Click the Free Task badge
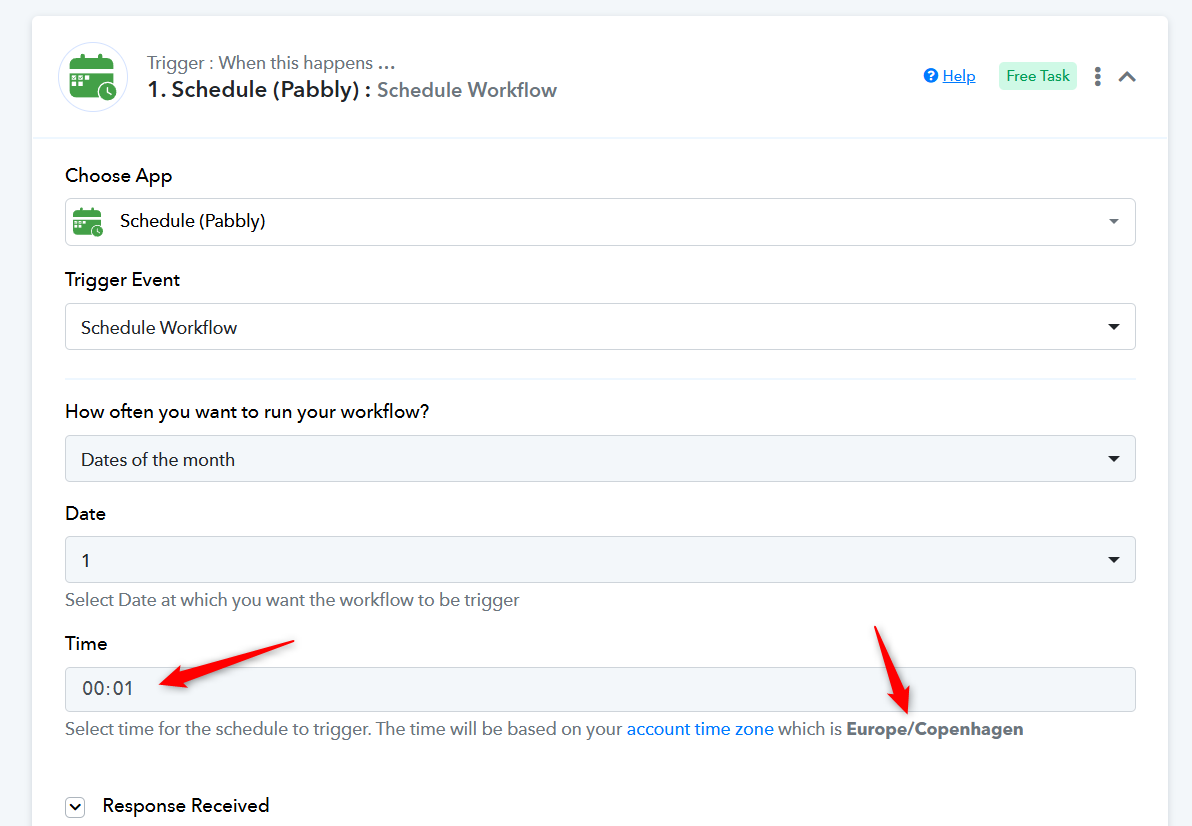1192x826 pixels. [x=1037, y=76]
